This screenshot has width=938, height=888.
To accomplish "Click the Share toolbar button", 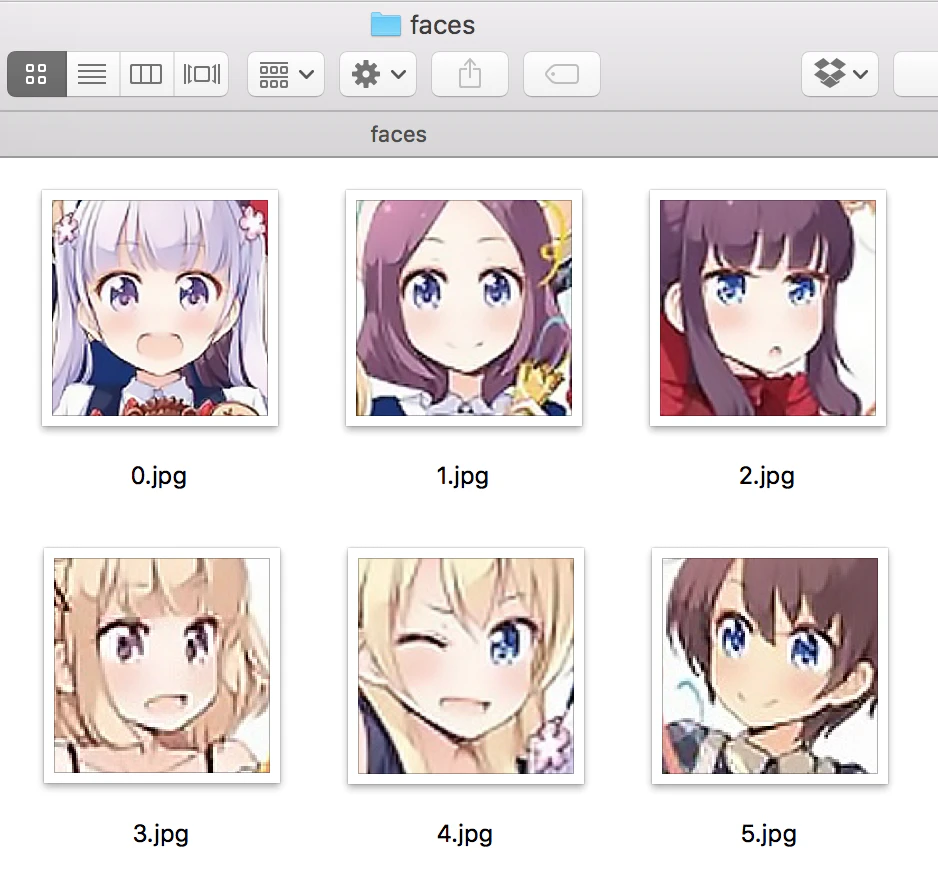I will [x=470, y=74].
